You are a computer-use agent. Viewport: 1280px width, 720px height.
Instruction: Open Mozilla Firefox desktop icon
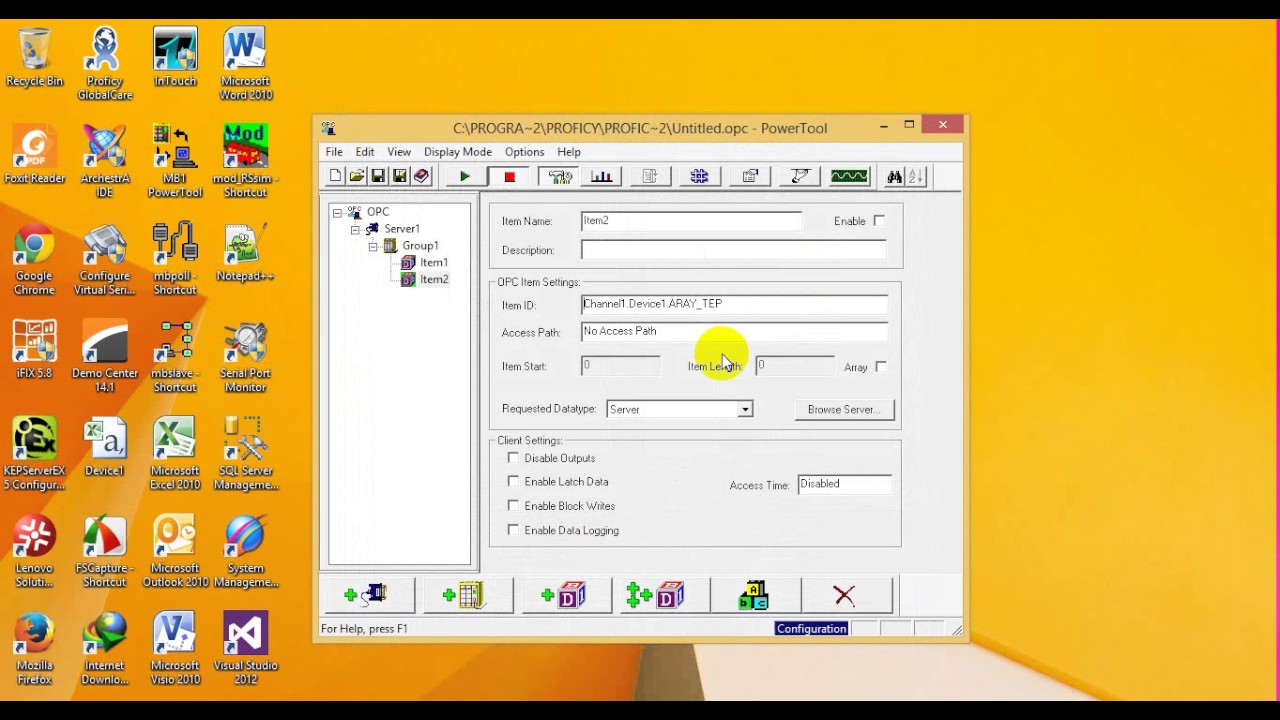(34, 649)
